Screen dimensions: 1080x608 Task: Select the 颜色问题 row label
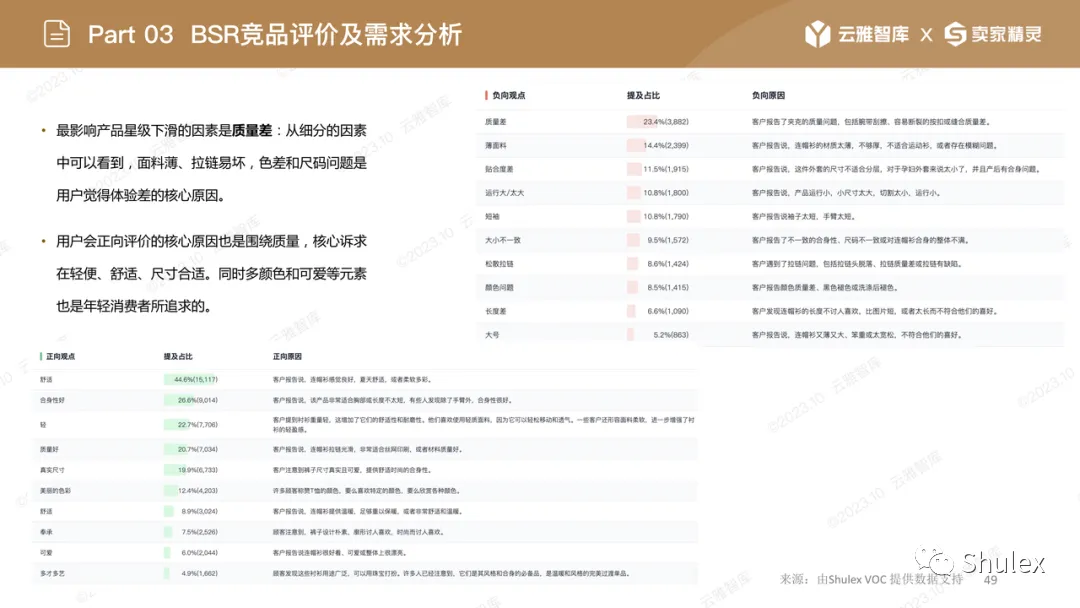pyautogui.click(x=499, y=288)
